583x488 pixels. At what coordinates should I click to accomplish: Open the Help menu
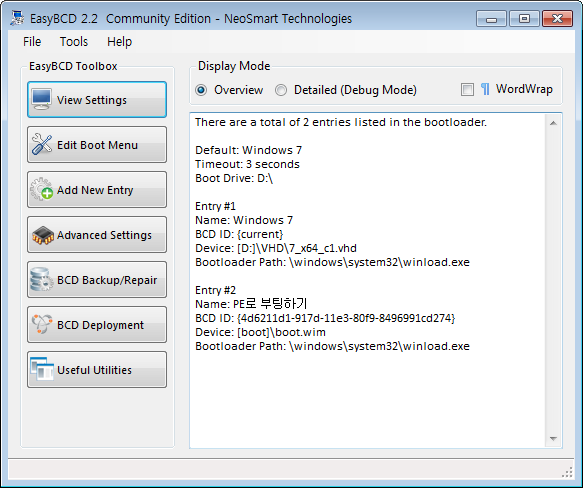tap(119, 42)
